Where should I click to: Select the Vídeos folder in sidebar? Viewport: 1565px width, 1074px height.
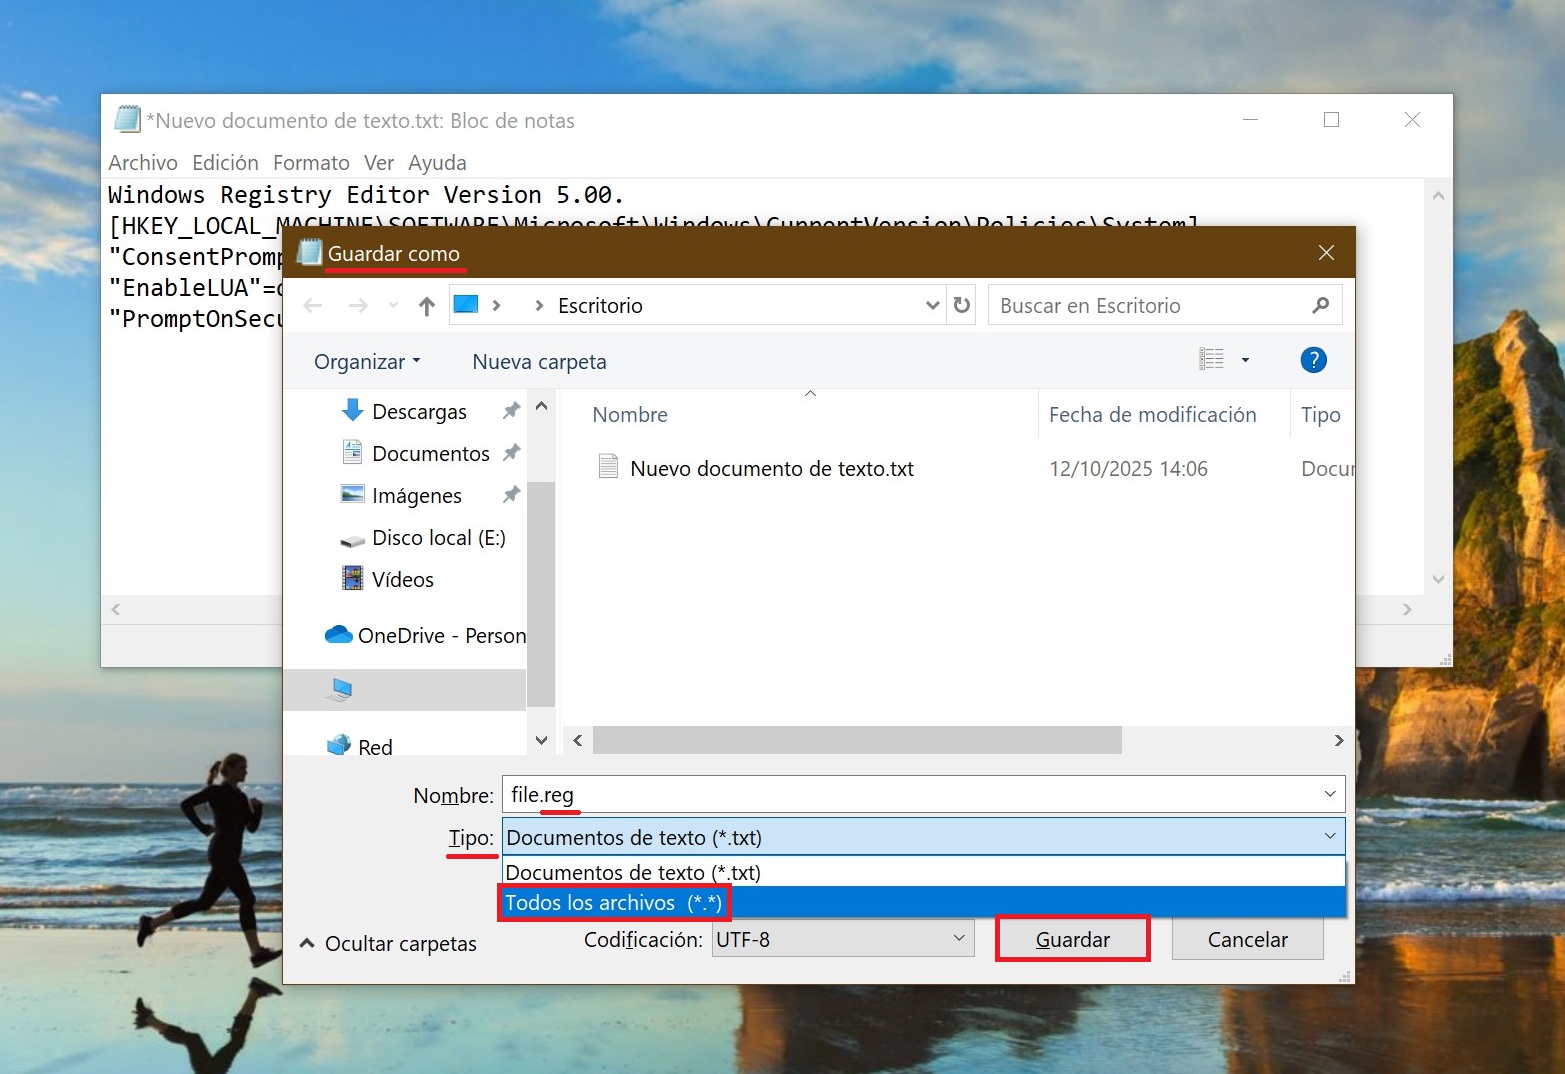[x=402, y=580]
